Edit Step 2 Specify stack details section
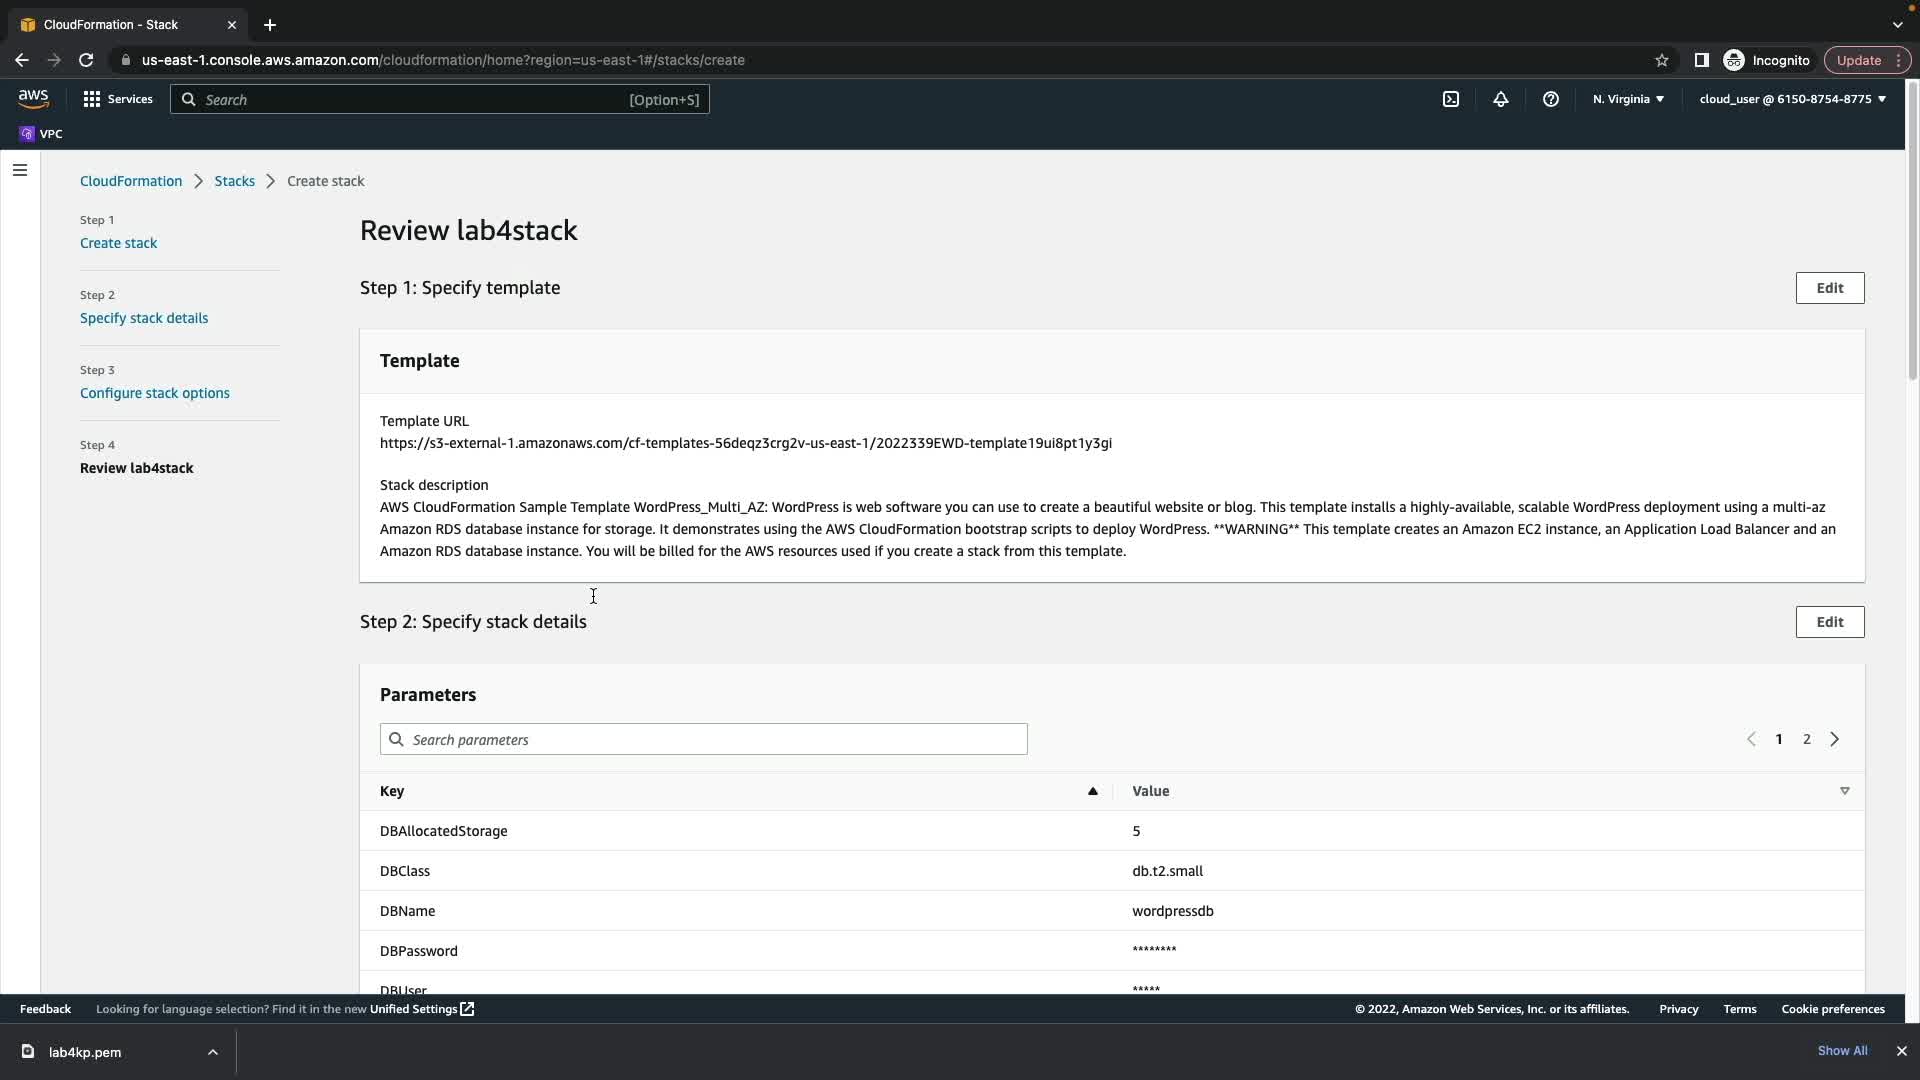The image size is (1920, 1080). point(1830,622)
